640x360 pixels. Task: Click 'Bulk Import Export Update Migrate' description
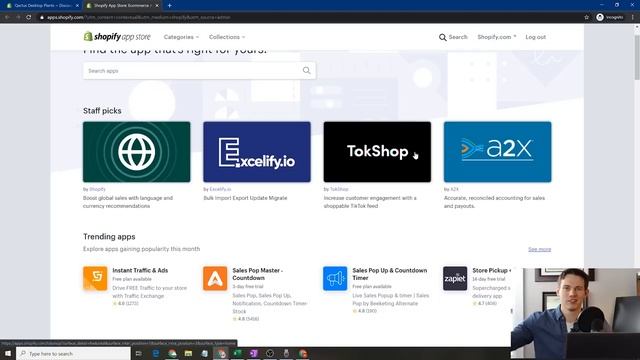coord(245,198)
